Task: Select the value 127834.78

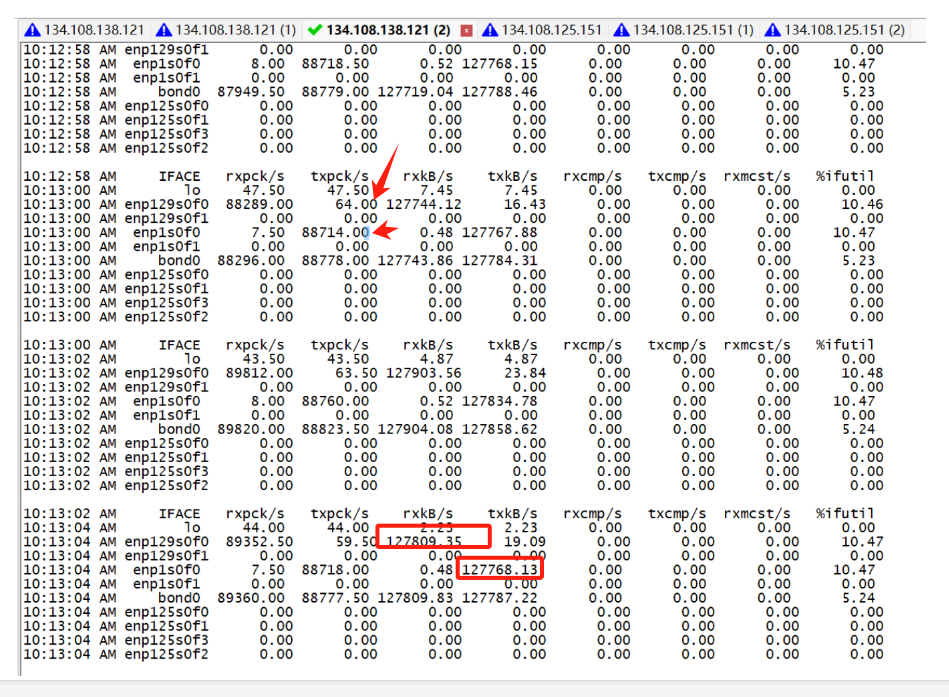Action: pos(499,401)
